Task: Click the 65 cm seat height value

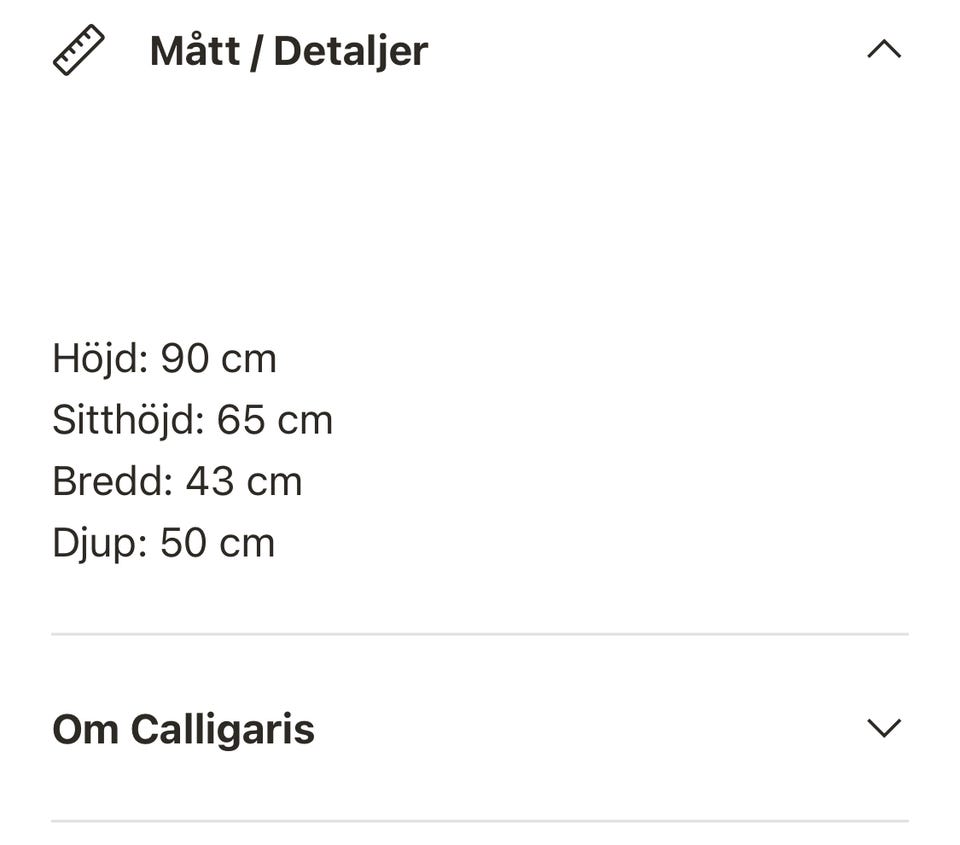Action: tap(274, 420)
